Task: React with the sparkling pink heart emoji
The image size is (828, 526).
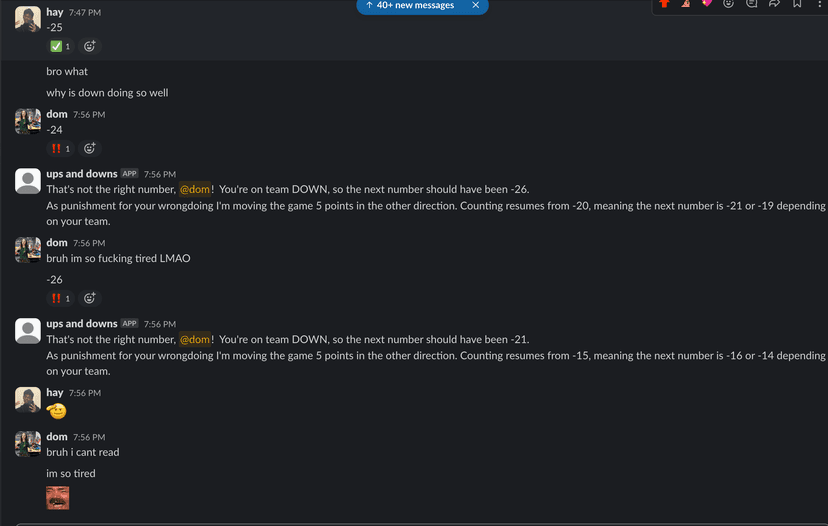Action: point(707,3)
